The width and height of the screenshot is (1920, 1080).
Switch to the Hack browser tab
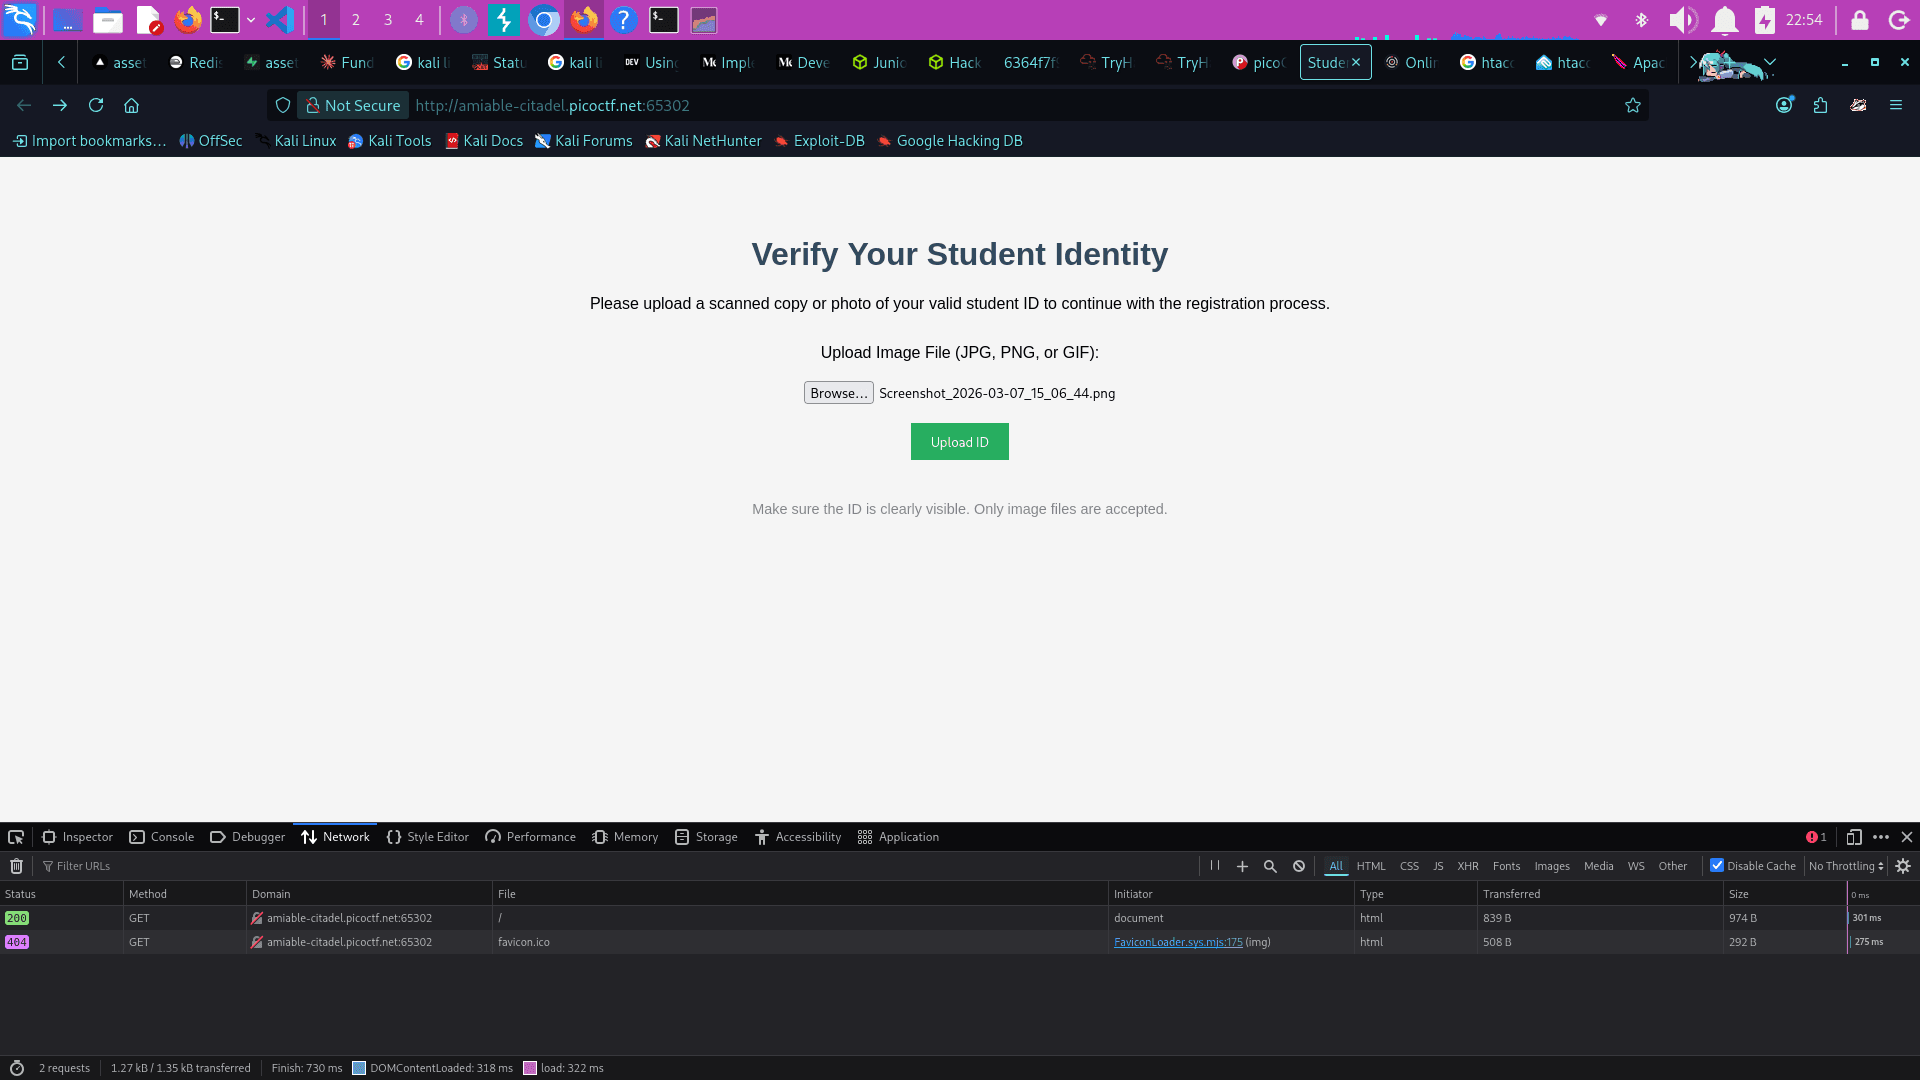(x=955, y=62)
